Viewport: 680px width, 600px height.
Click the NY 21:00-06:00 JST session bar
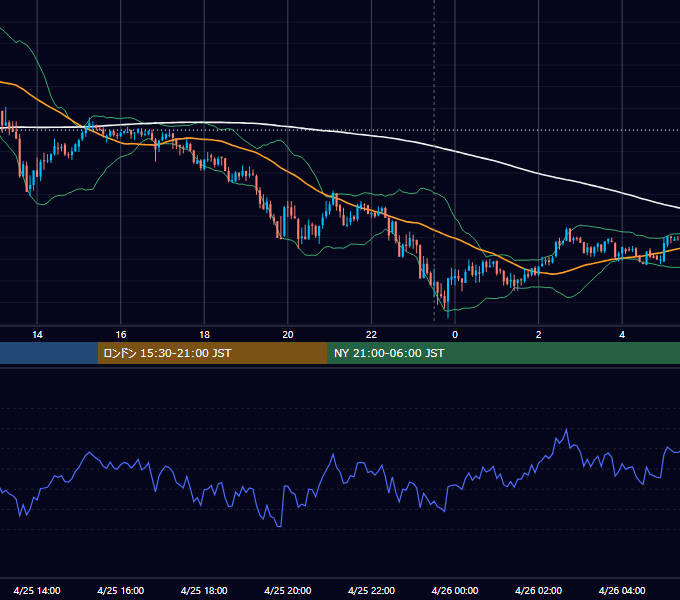click(x=503, y=353)
